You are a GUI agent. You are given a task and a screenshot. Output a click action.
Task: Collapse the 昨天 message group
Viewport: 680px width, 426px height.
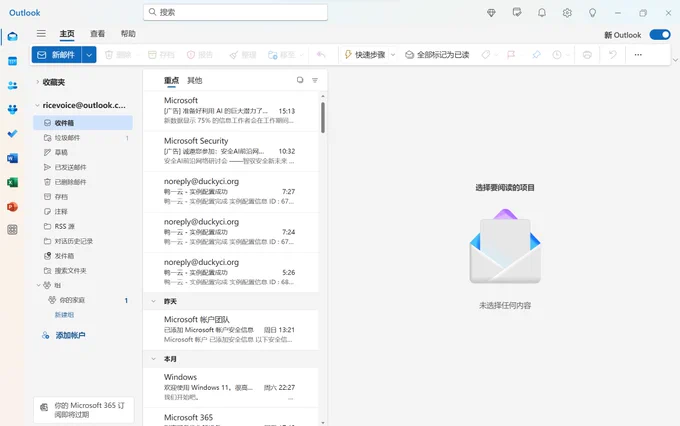pyautogui.click(x=154, y=301)
